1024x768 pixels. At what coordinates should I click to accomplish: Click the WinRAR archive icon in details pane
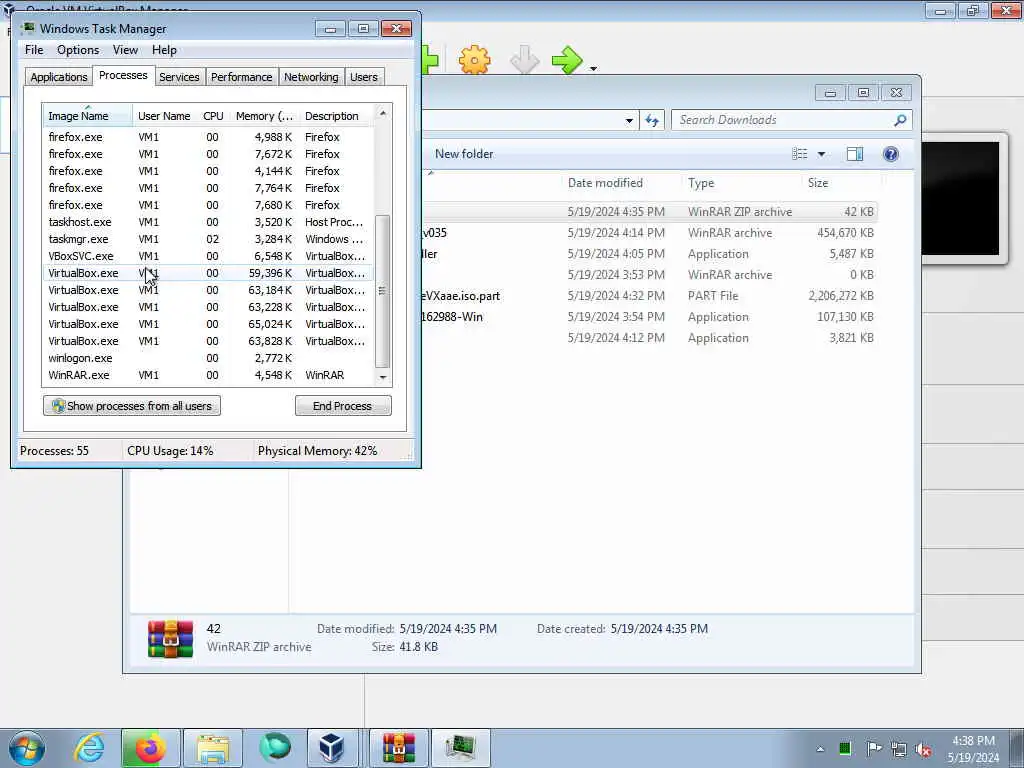(170, 638)
